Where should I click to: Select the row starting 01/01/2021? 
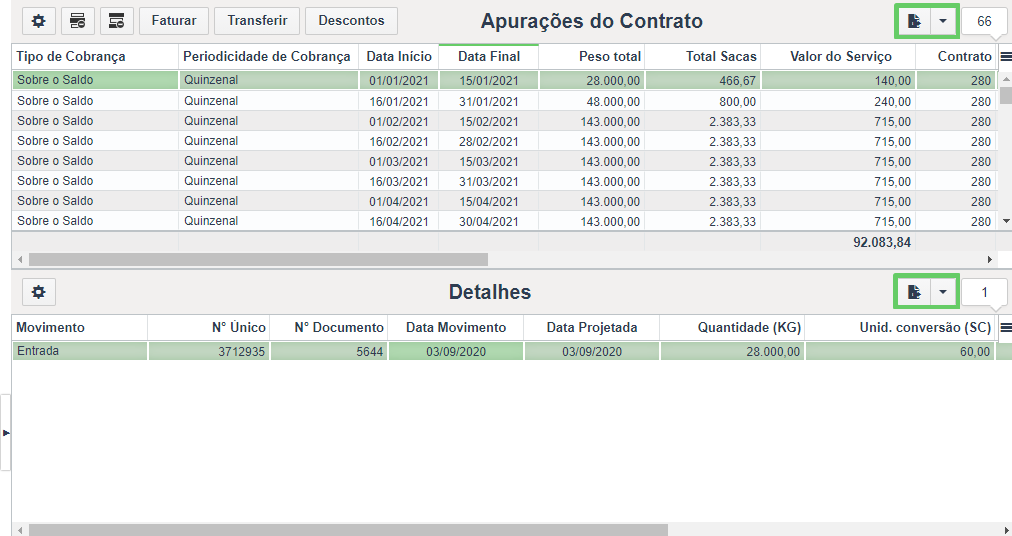click(505, 80)
